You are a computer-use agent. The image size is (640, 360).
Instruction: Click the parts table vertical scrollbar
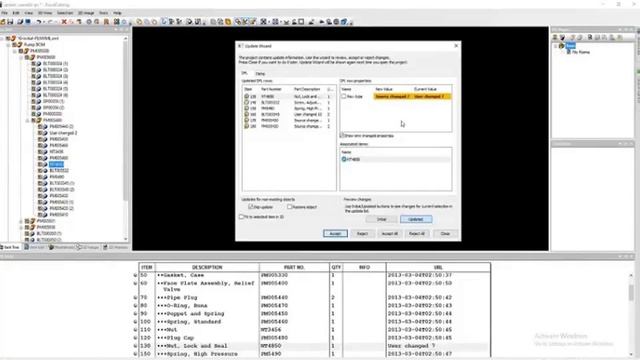631,314
